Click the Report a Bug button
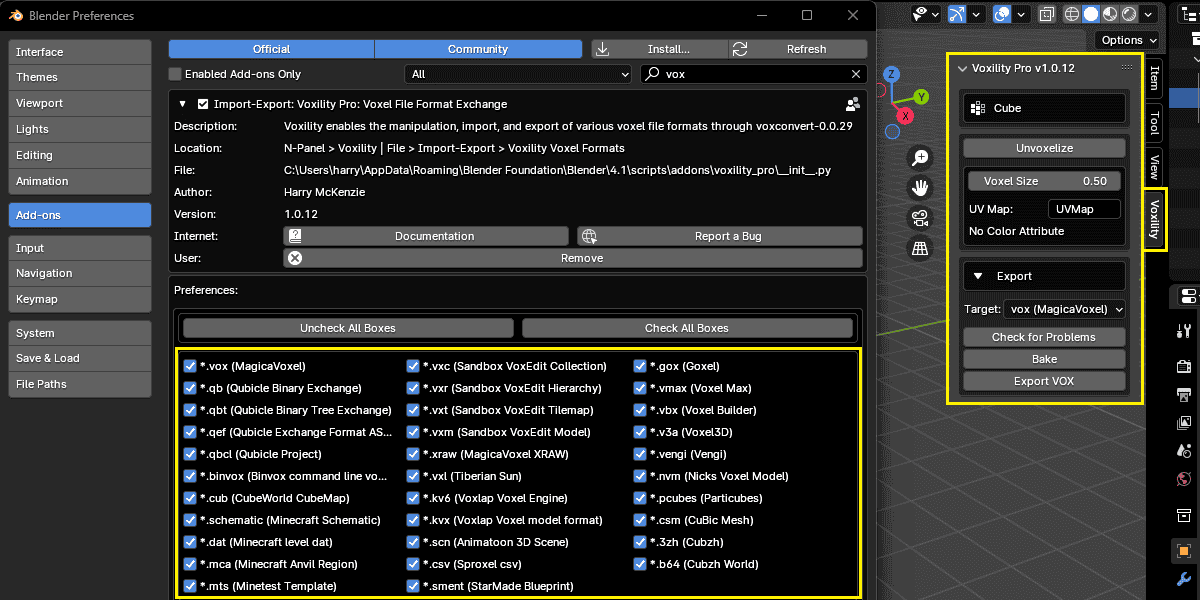 pyautogui.click(x=719, y=236)
